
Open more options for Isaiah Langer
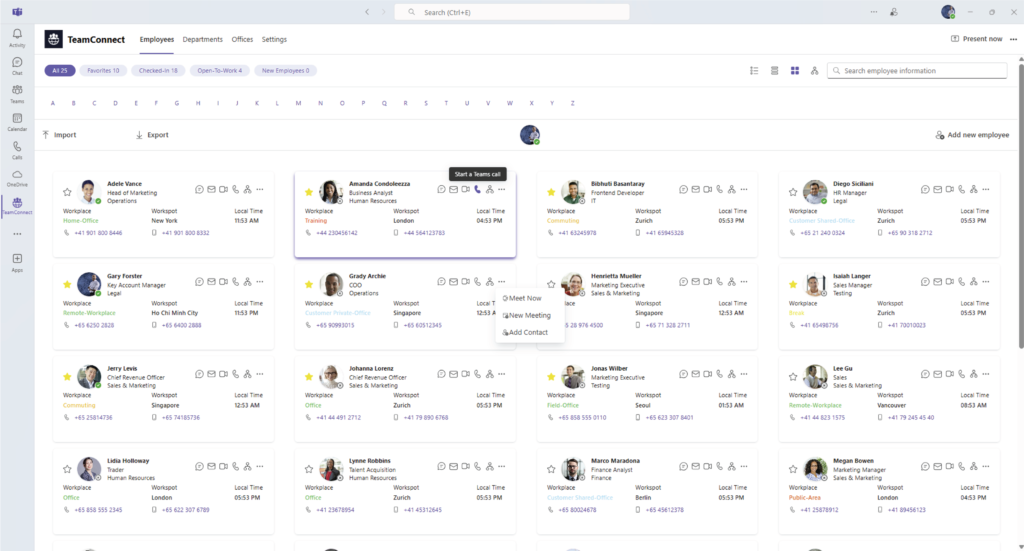[x=985, y=282]
